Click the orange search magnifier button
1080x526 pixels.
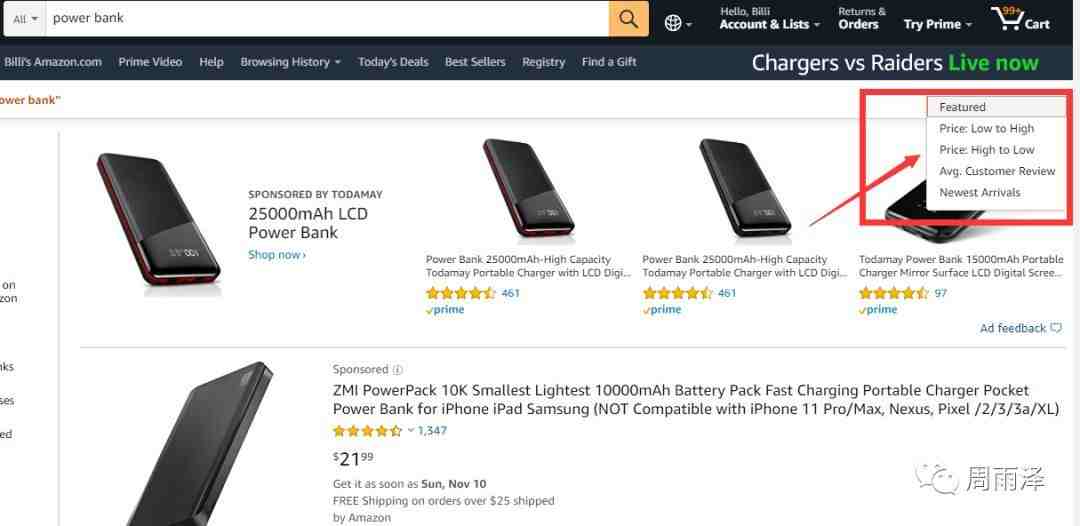(x=628, y=18)
